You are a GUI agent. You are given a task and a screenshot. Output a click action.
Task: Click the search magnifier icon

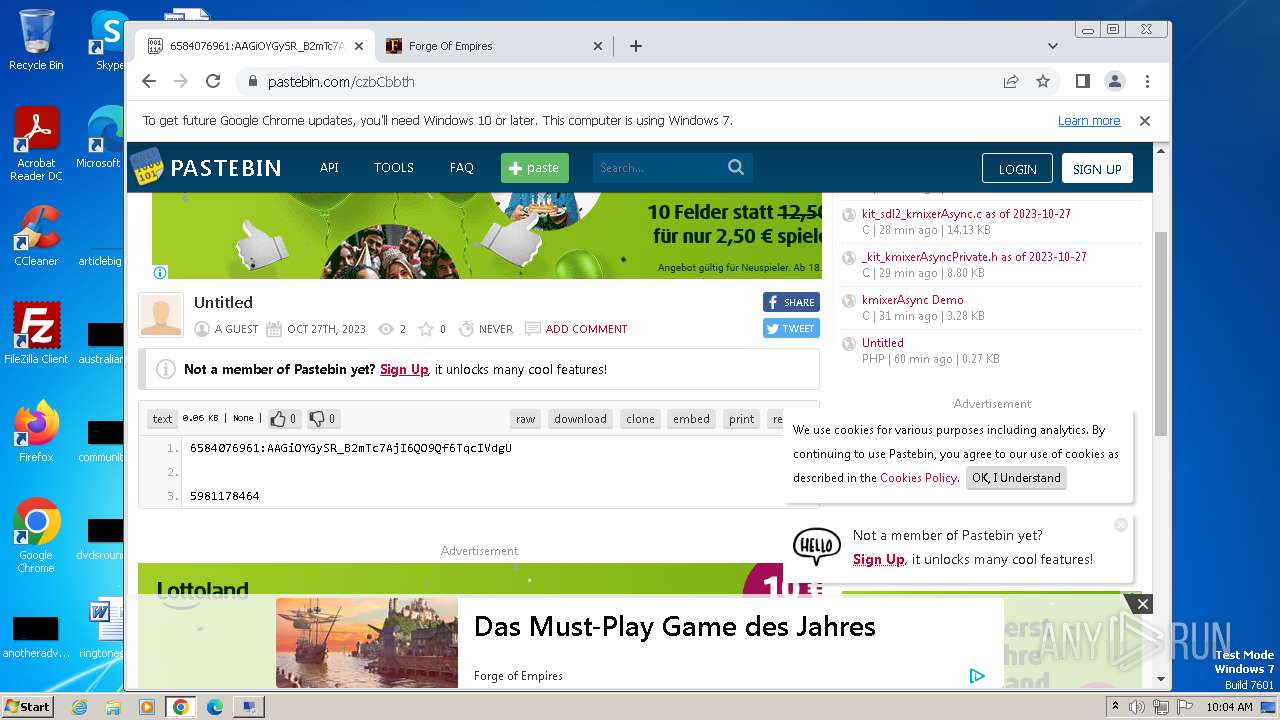tap(736, 168)
